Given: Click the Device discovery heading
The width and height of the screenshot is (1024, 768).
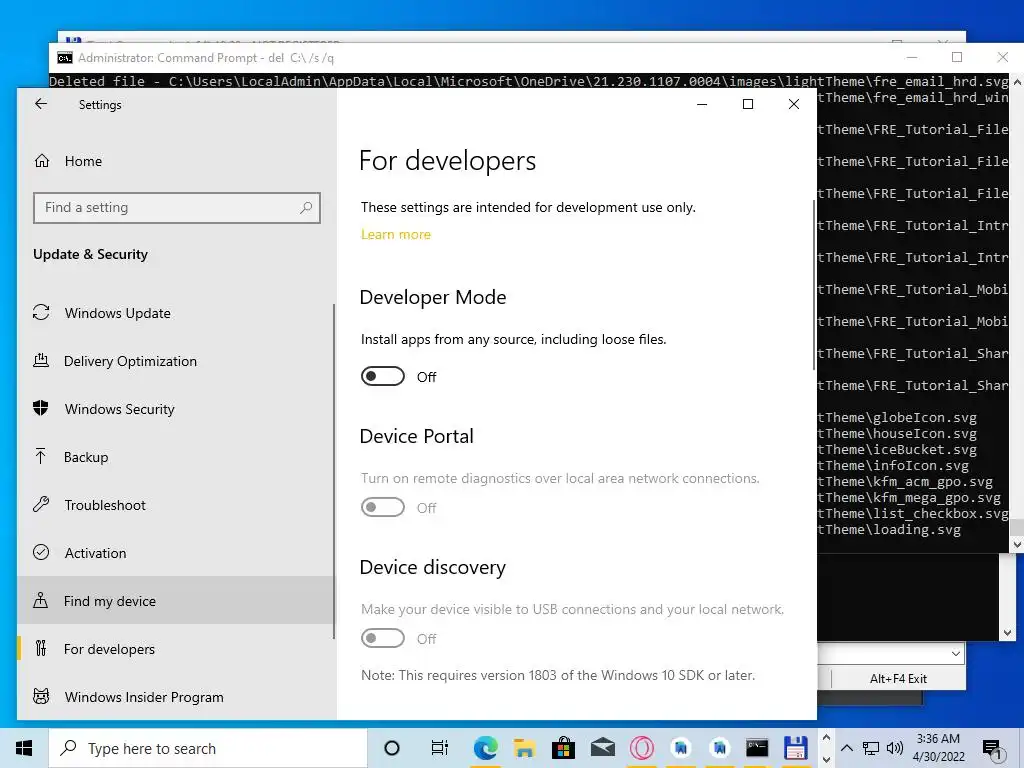Looking at the screenshot, I should 432,567.
